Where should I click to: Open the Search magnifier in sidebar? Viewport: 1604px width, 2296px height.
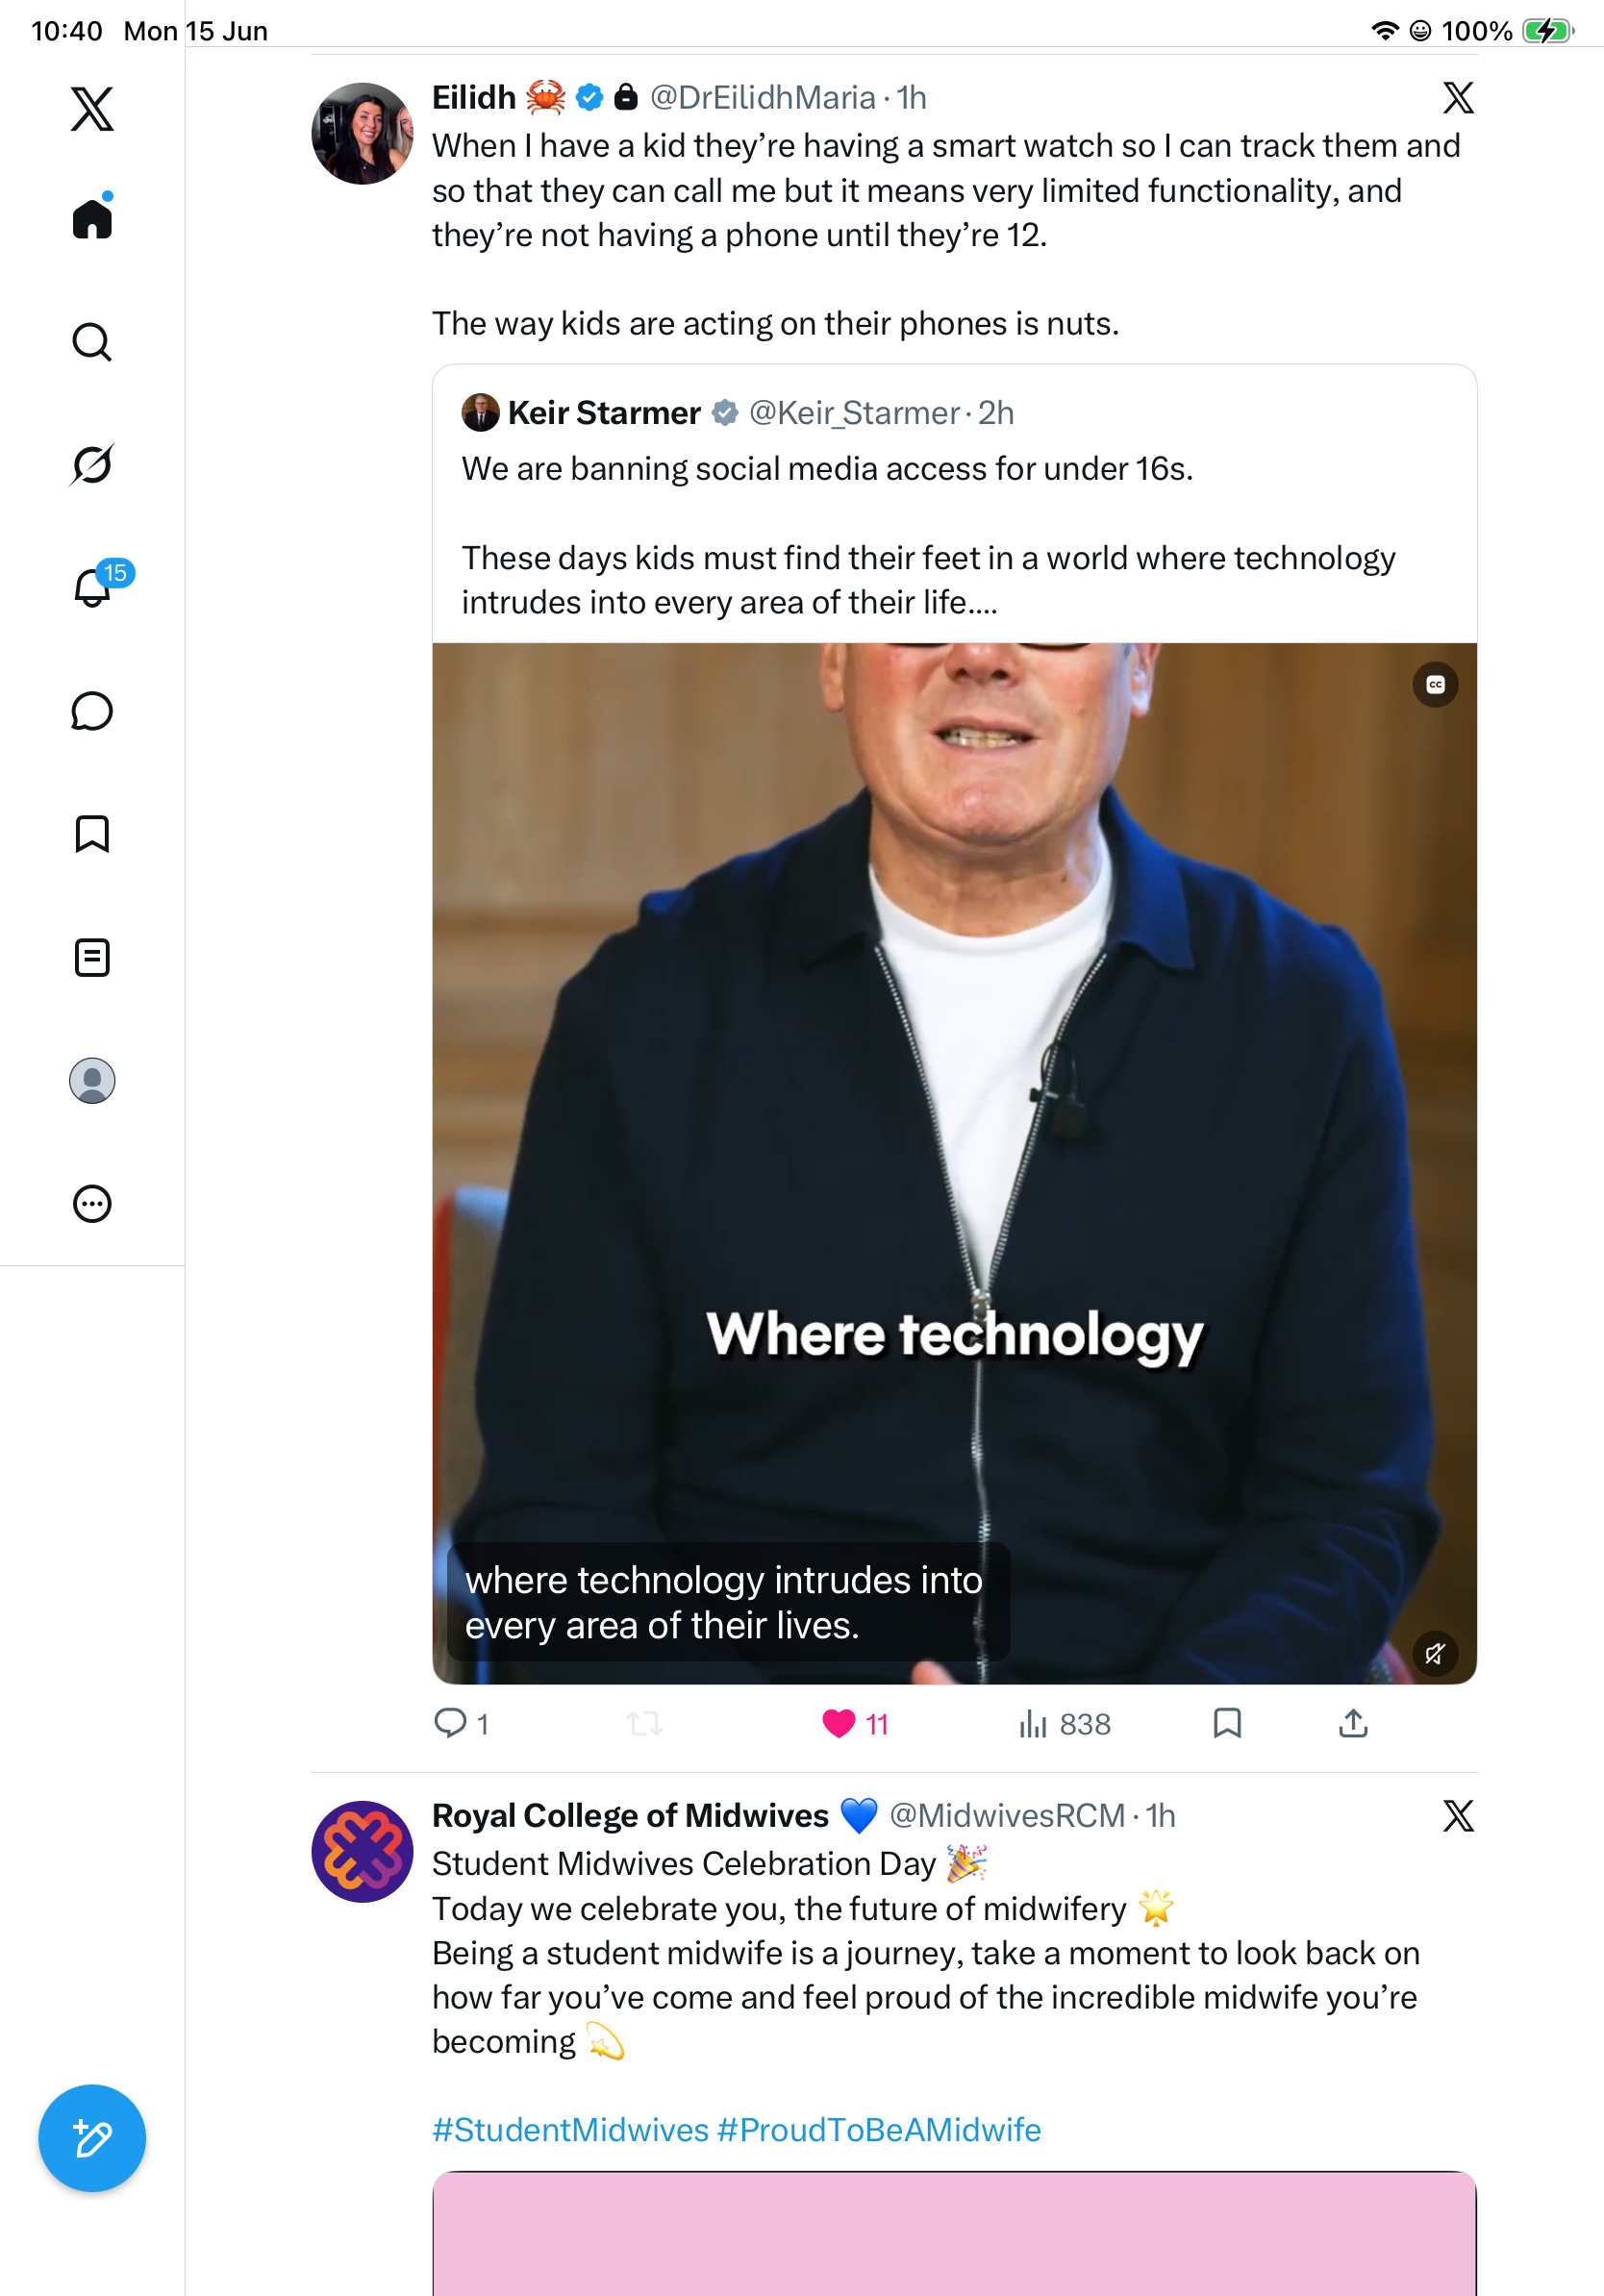(x=92, y=342)
